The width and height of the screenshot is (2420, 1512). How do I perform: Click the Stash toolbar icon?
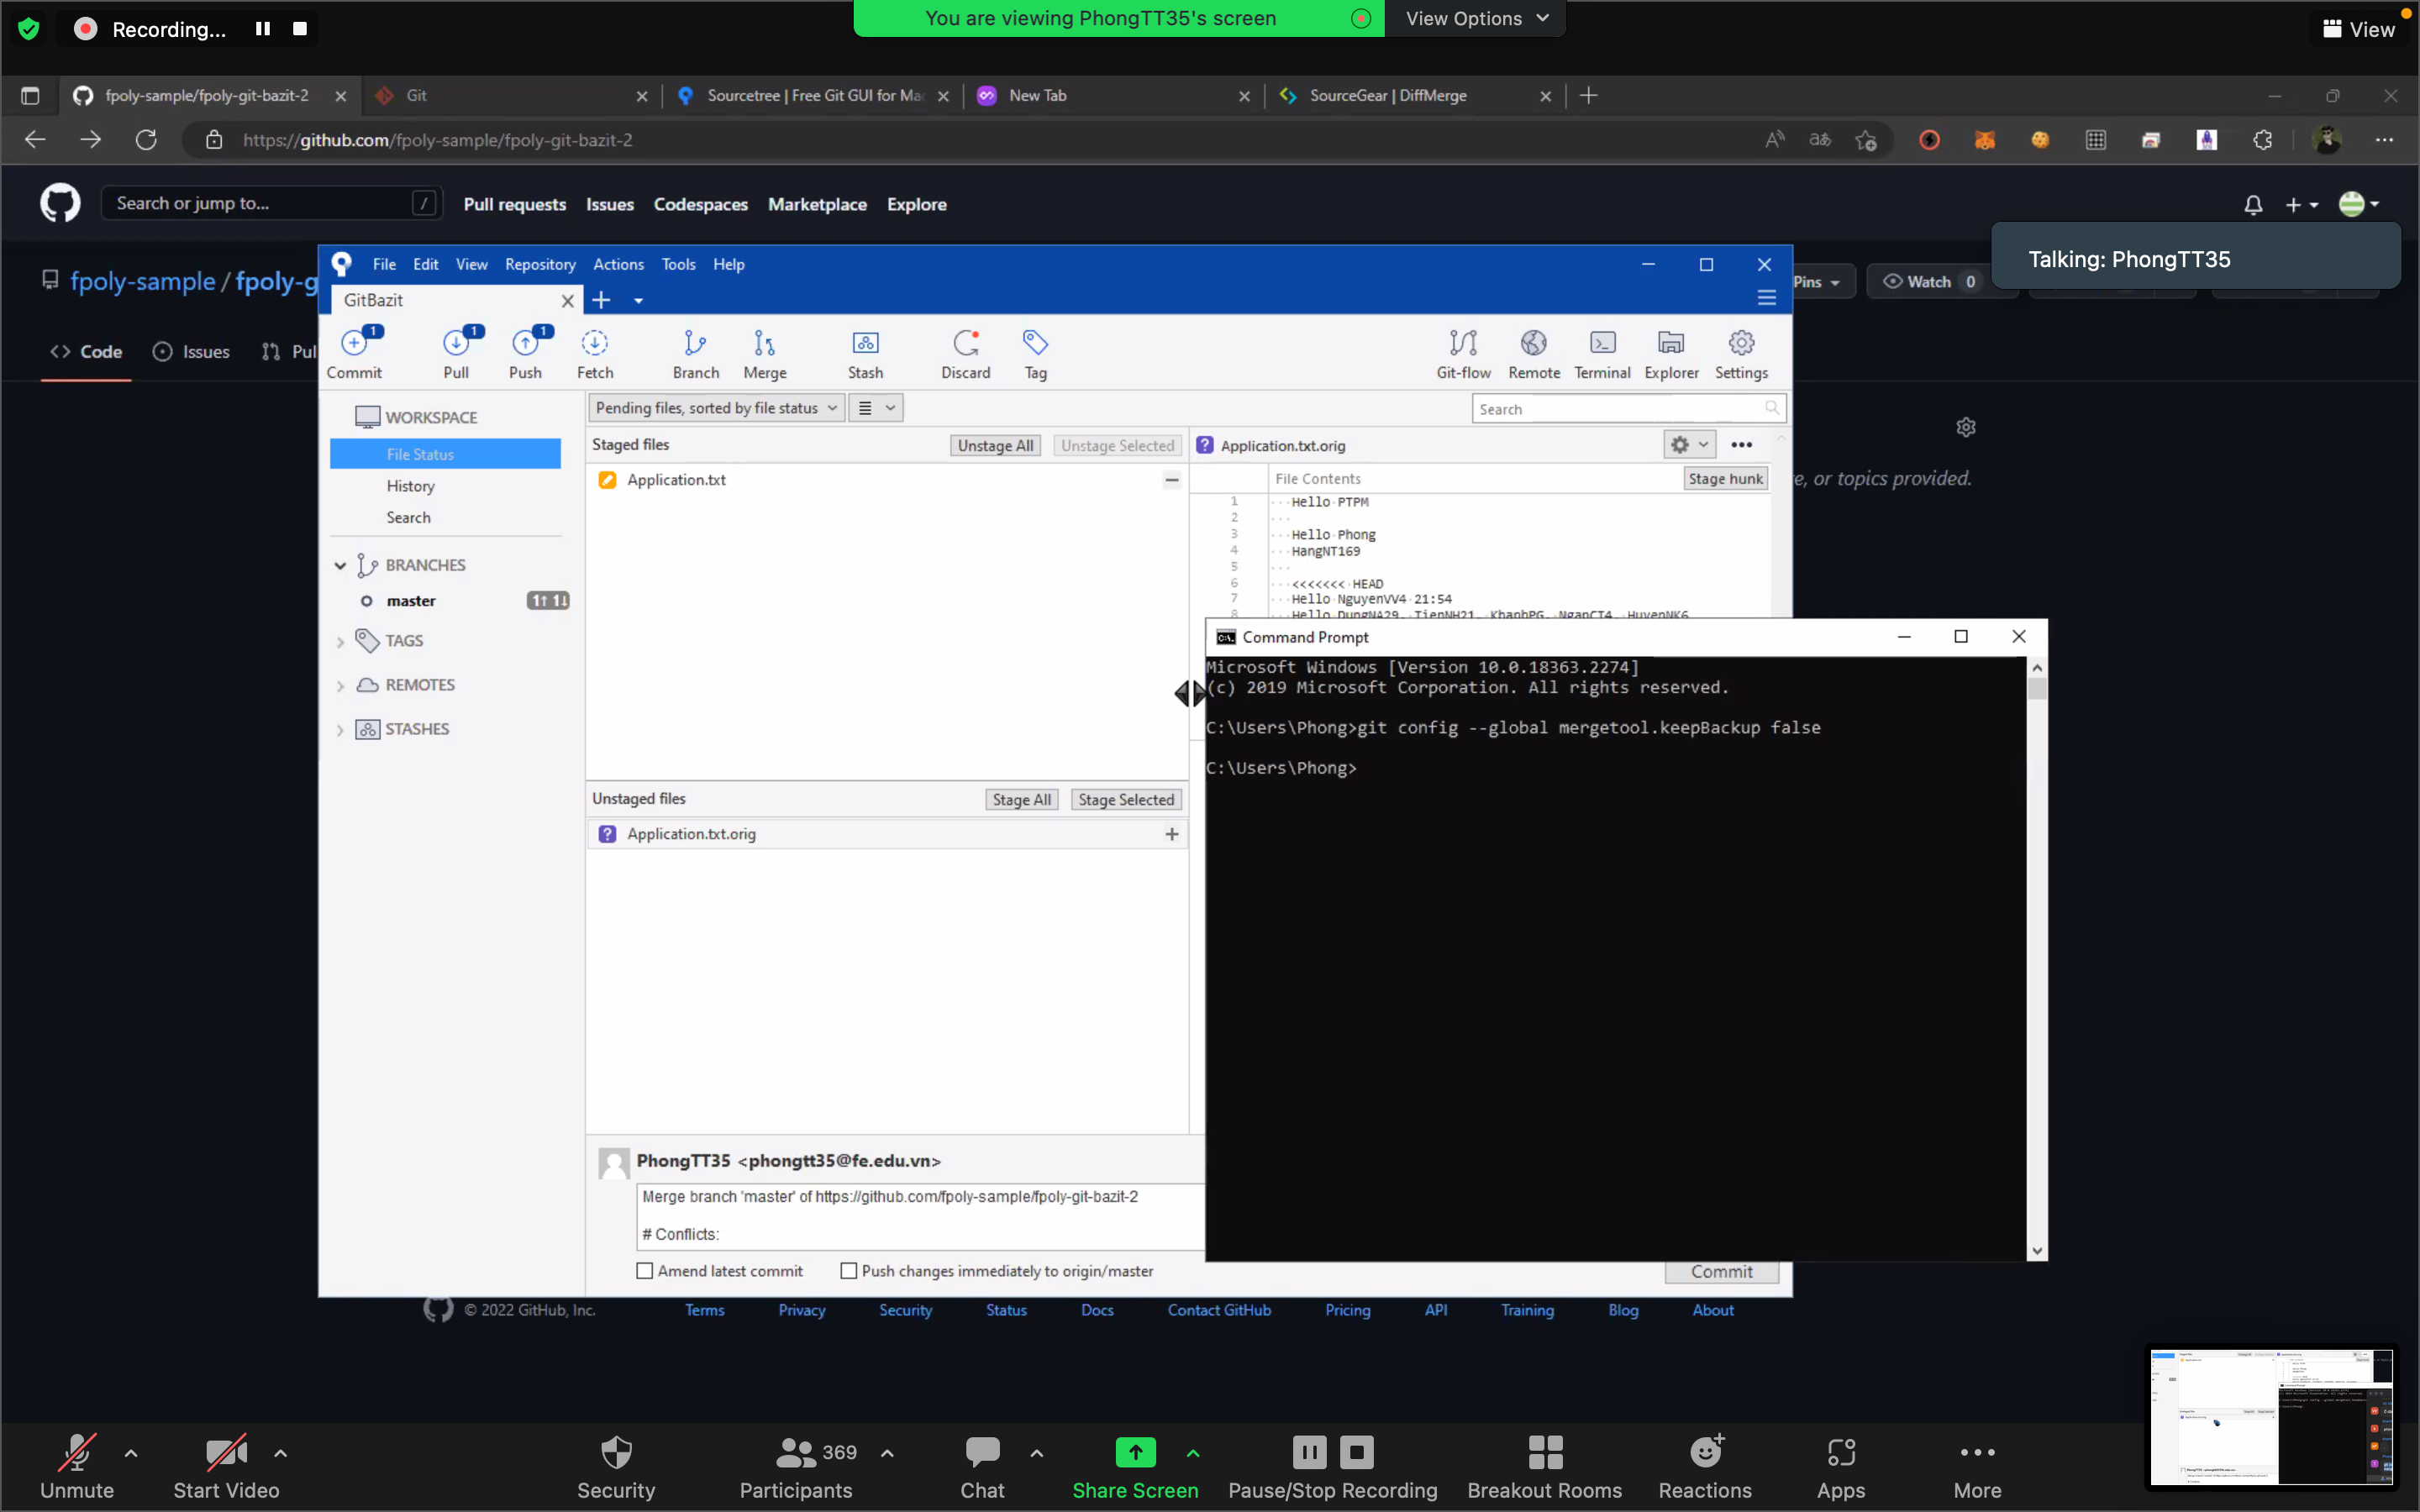(865, 354)
